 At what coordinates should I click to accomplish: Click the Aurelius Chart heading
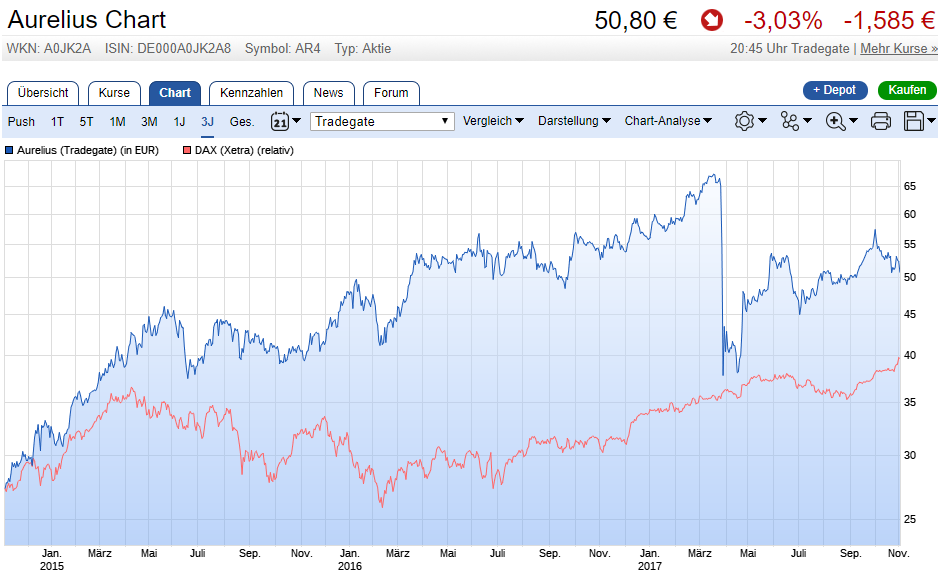pyautogui.click(x=87, y=20)
